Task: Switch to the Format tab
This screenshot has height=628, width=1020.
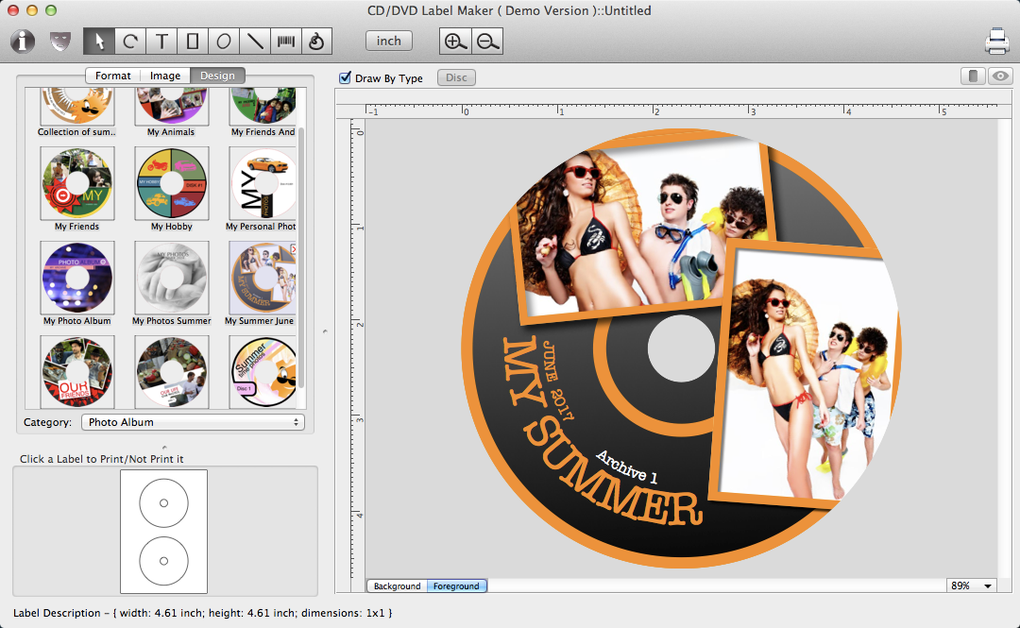Action: tap(113, 76)
